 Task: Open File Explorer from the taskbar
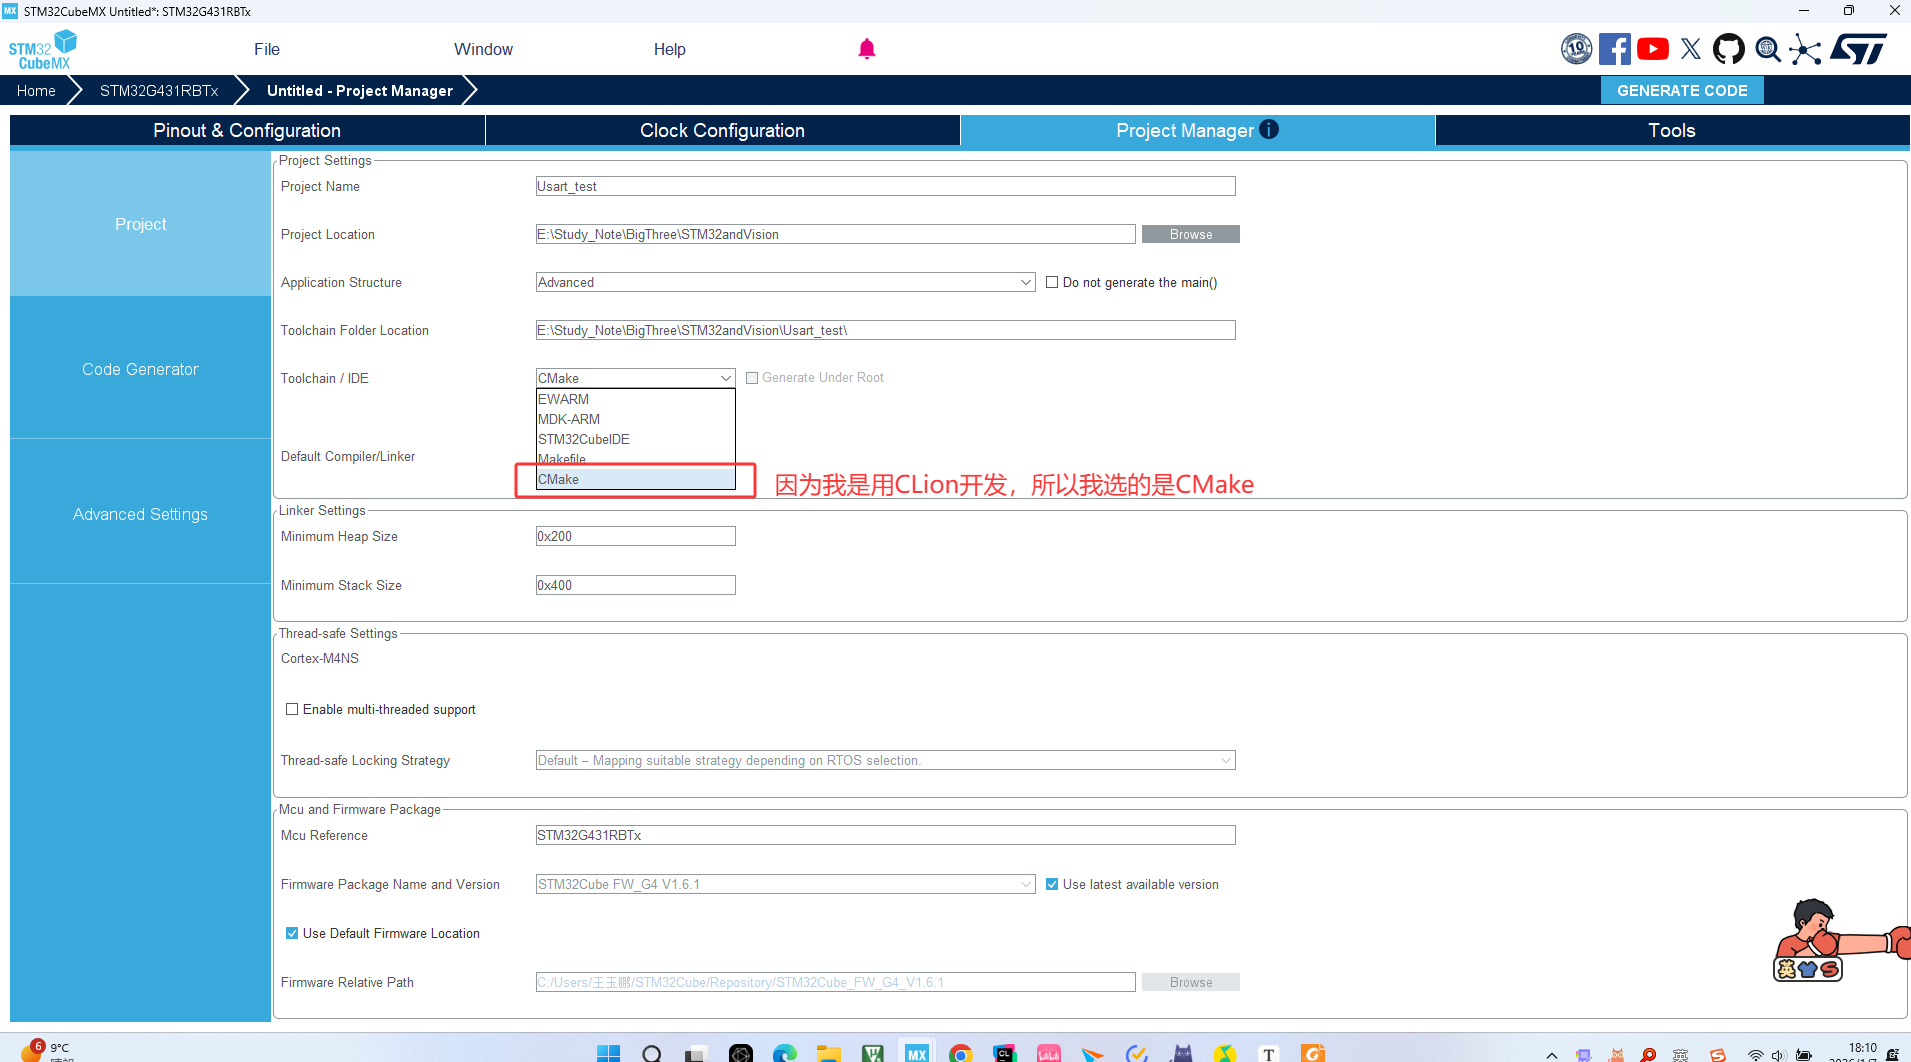[x=828, y=1053]
